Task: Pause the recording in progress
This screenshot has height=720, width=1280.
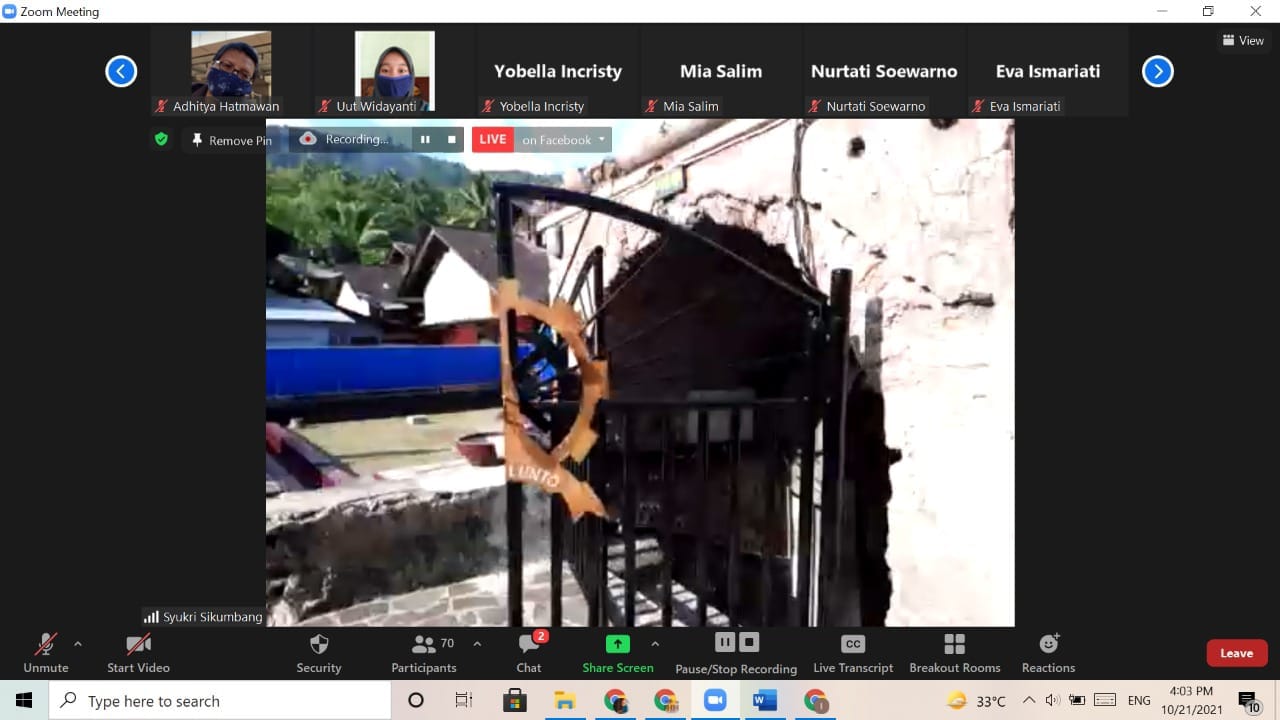Action: (724, 643)
